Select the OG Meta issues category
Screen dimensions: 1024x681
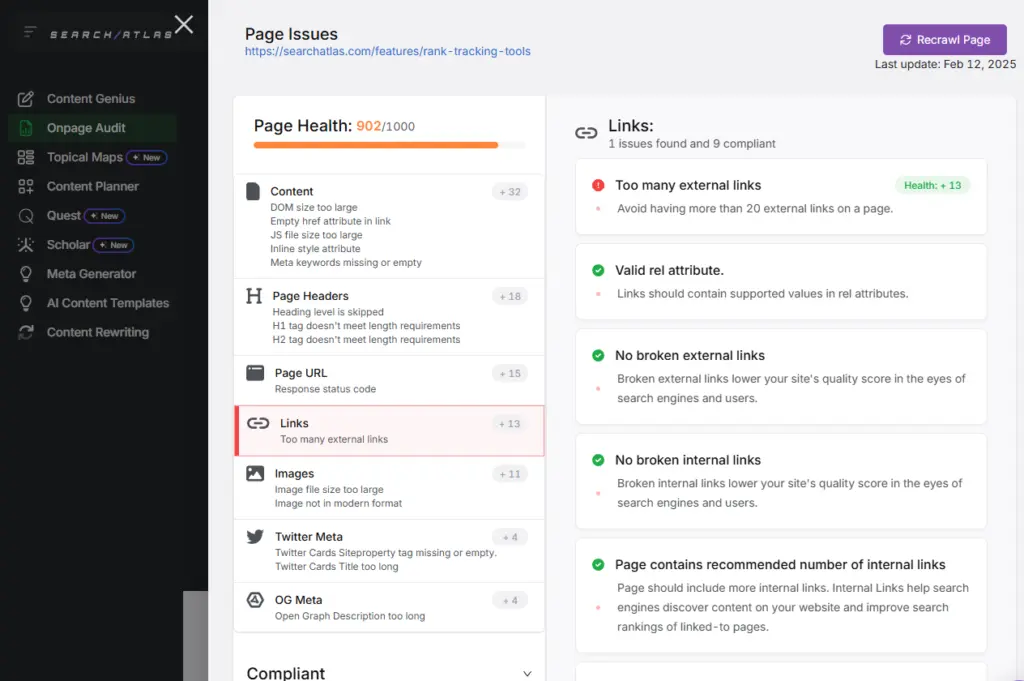coord(389,607)
